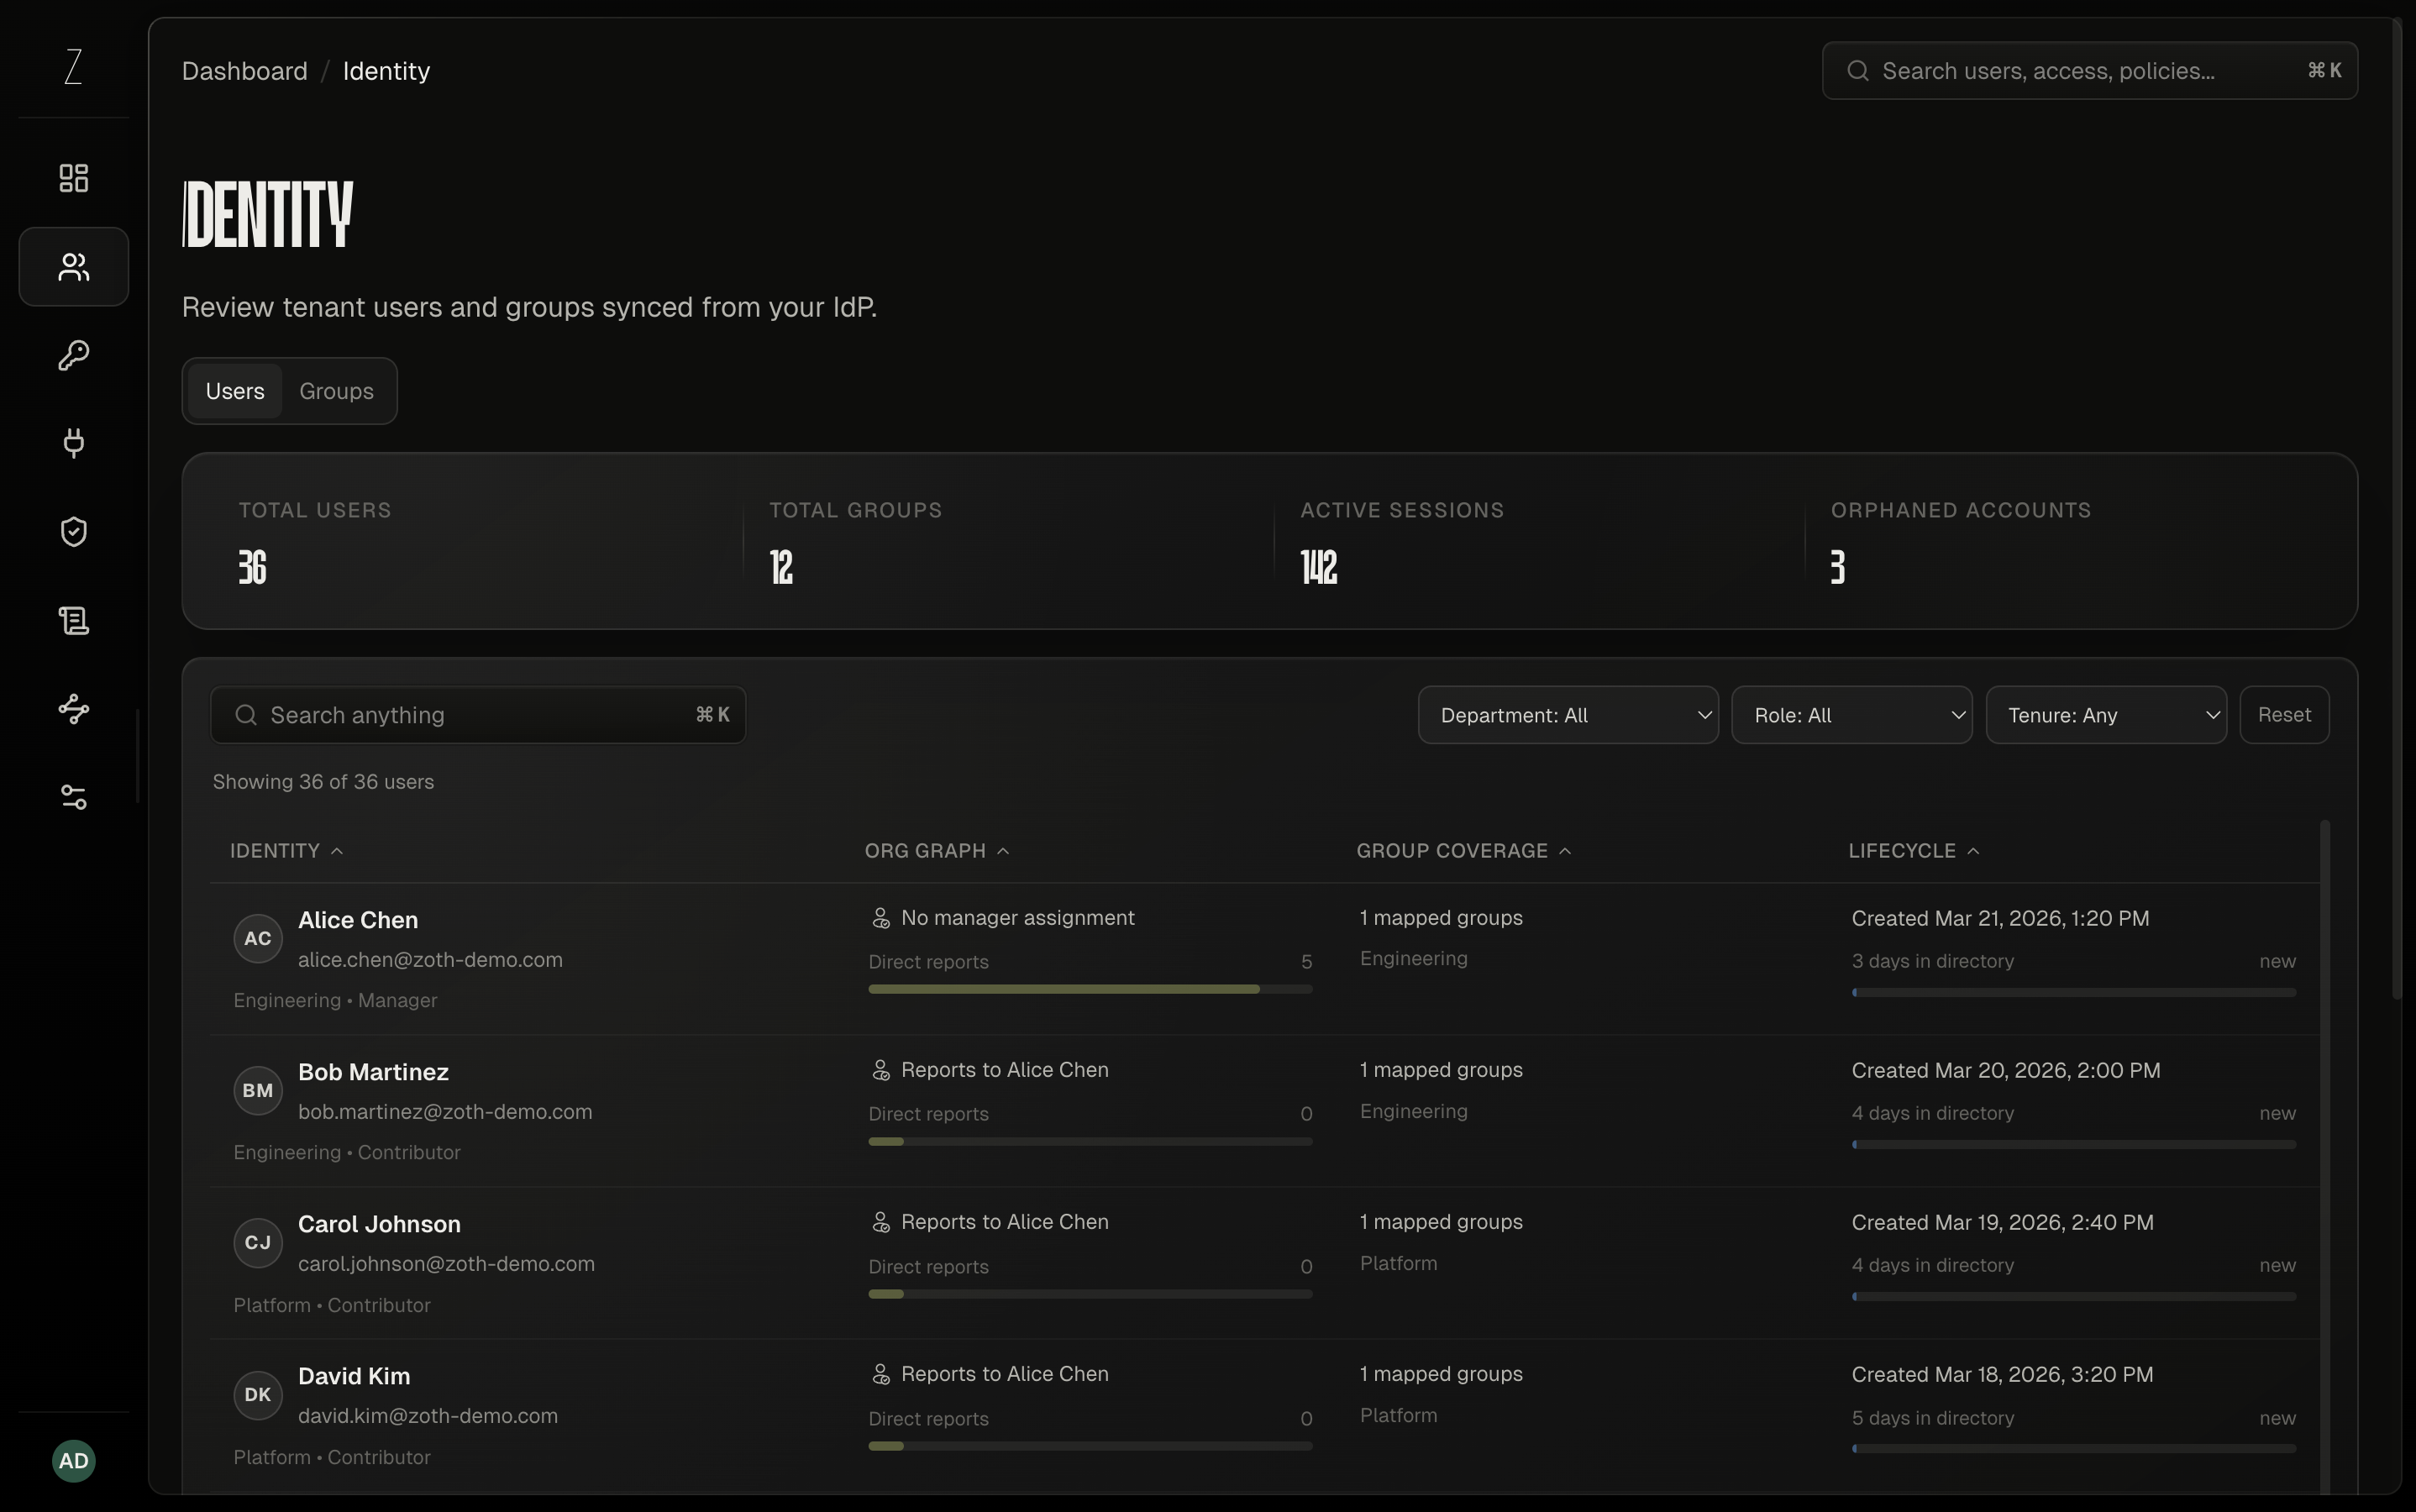Click the scroll audit log sidebar icon
This screenshot has height=1512, width=2416.
click(73, 620)
